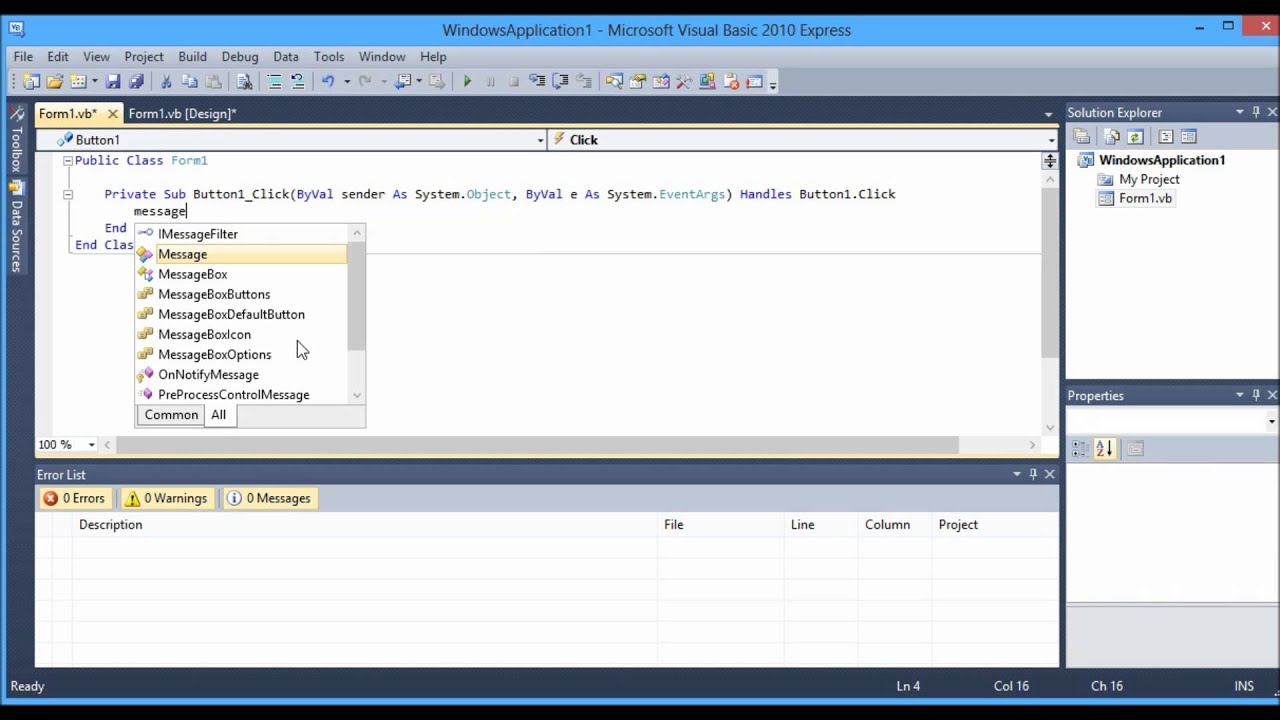This screenshot has width=1280, height=720.
Task: Toggle Alphabetical sort in Properties panel
Action: [1104, 449]
